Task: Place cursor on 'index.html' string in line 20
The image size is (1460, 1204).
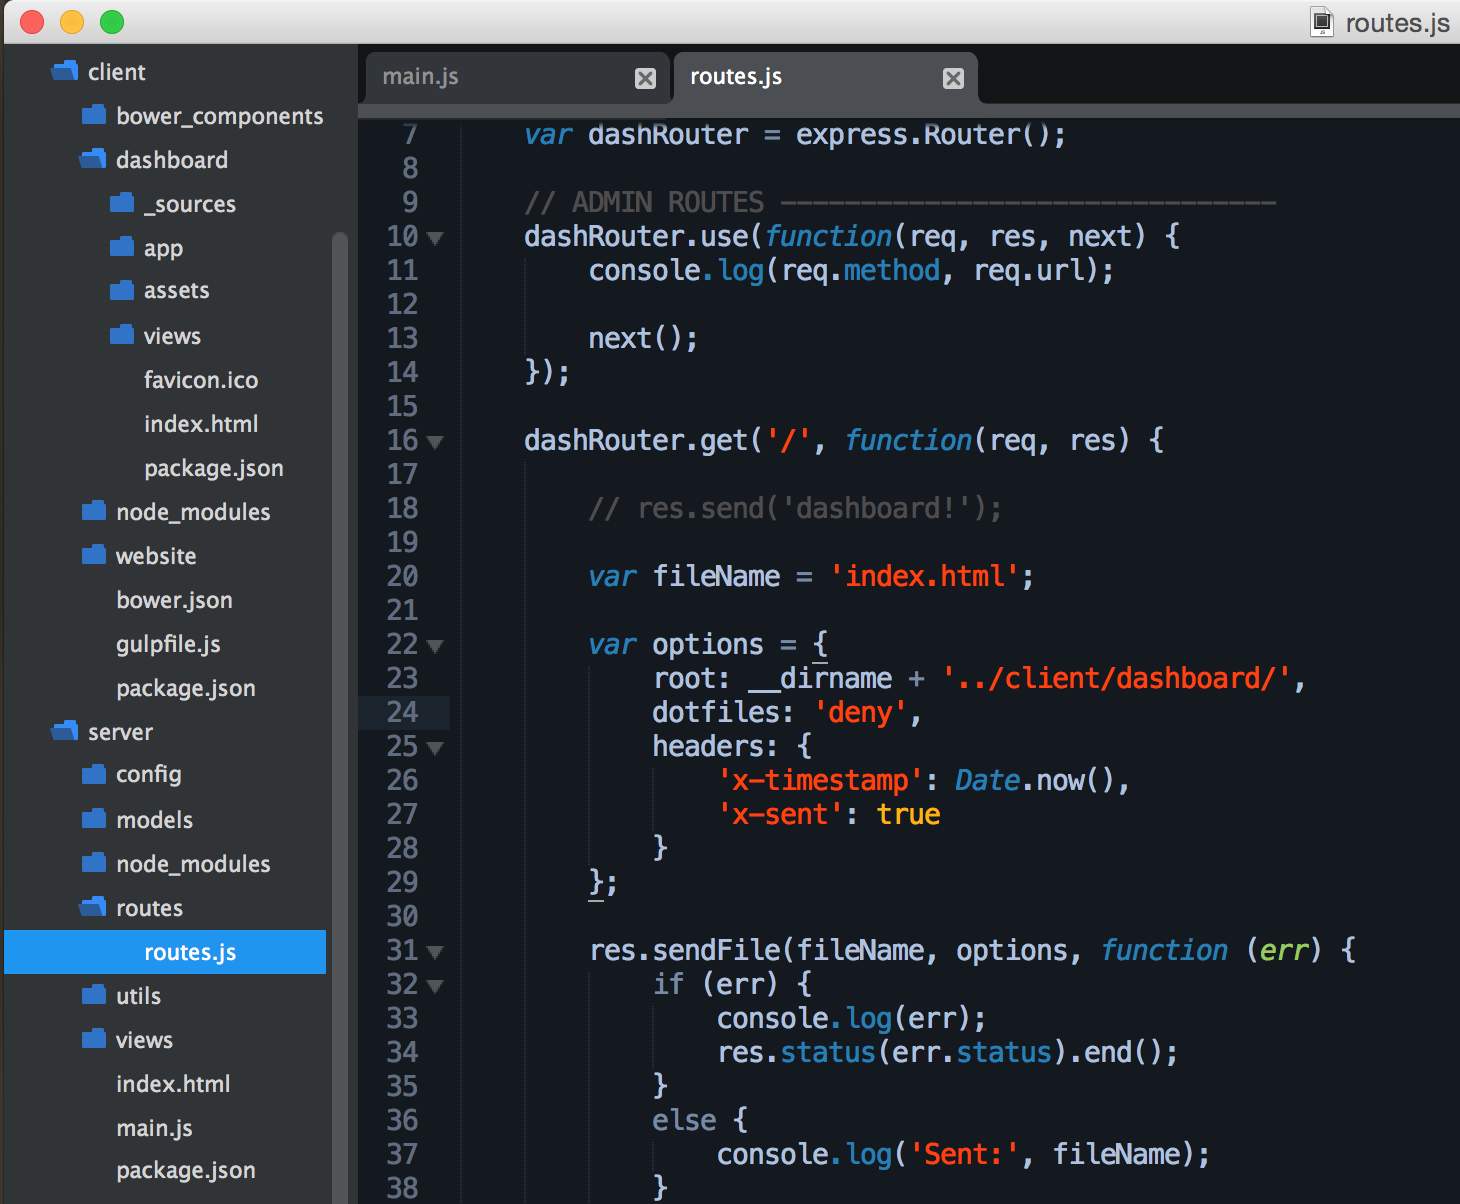Action: click(x=925, y=576)
